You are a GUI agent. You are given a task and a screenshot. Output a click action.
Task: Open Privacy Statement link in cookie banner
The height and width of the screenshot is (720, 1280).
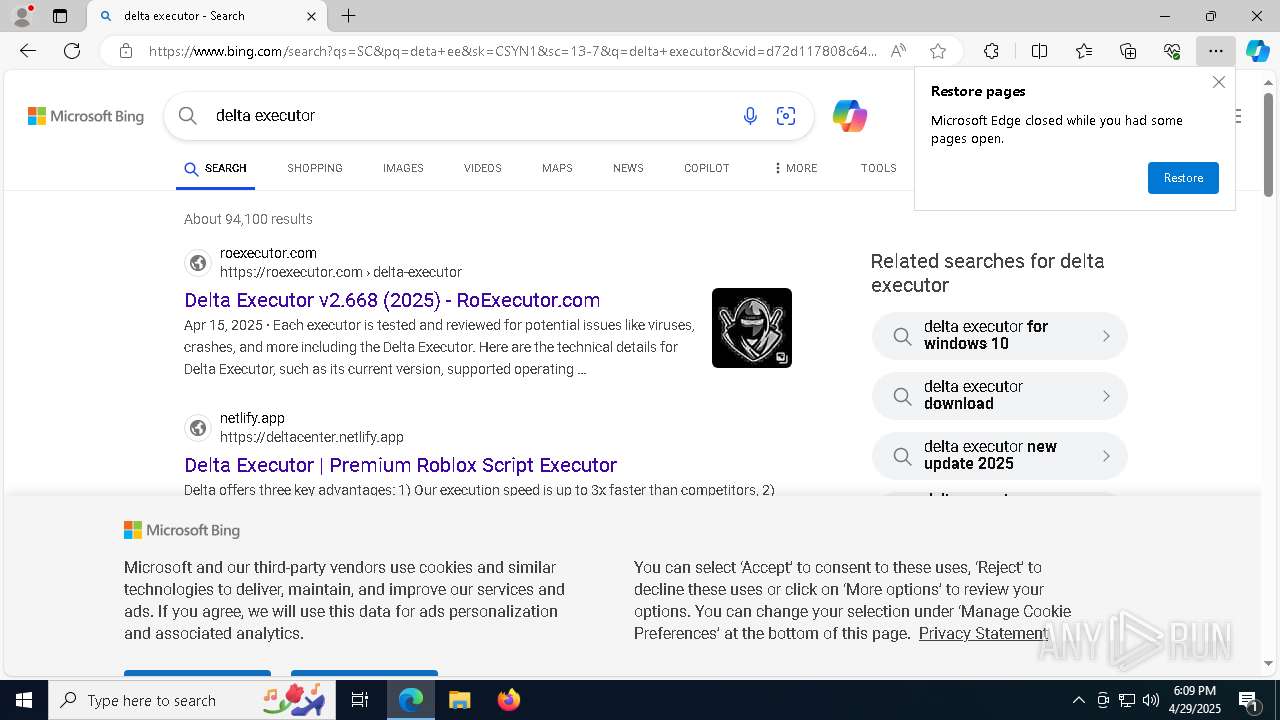click(983, 633)
